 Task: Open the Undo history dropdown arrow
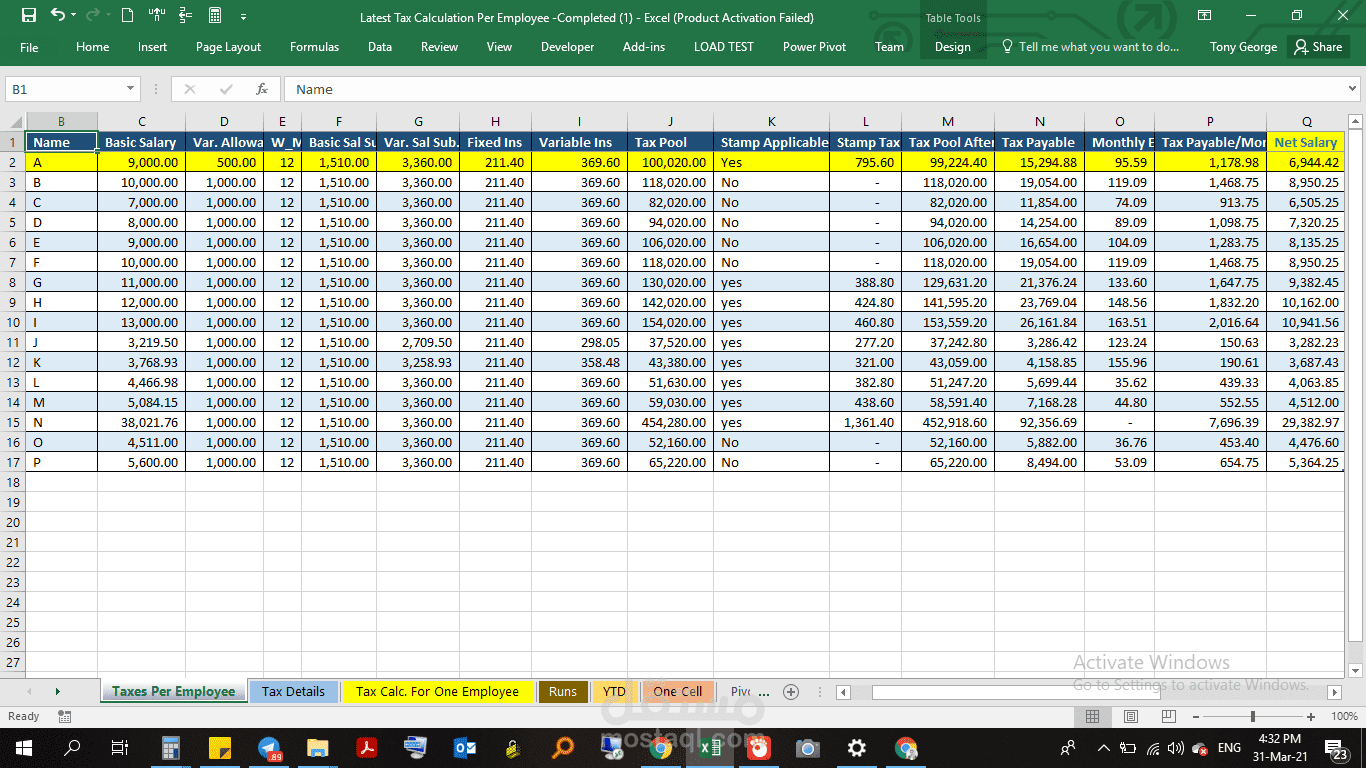point(75,16)
